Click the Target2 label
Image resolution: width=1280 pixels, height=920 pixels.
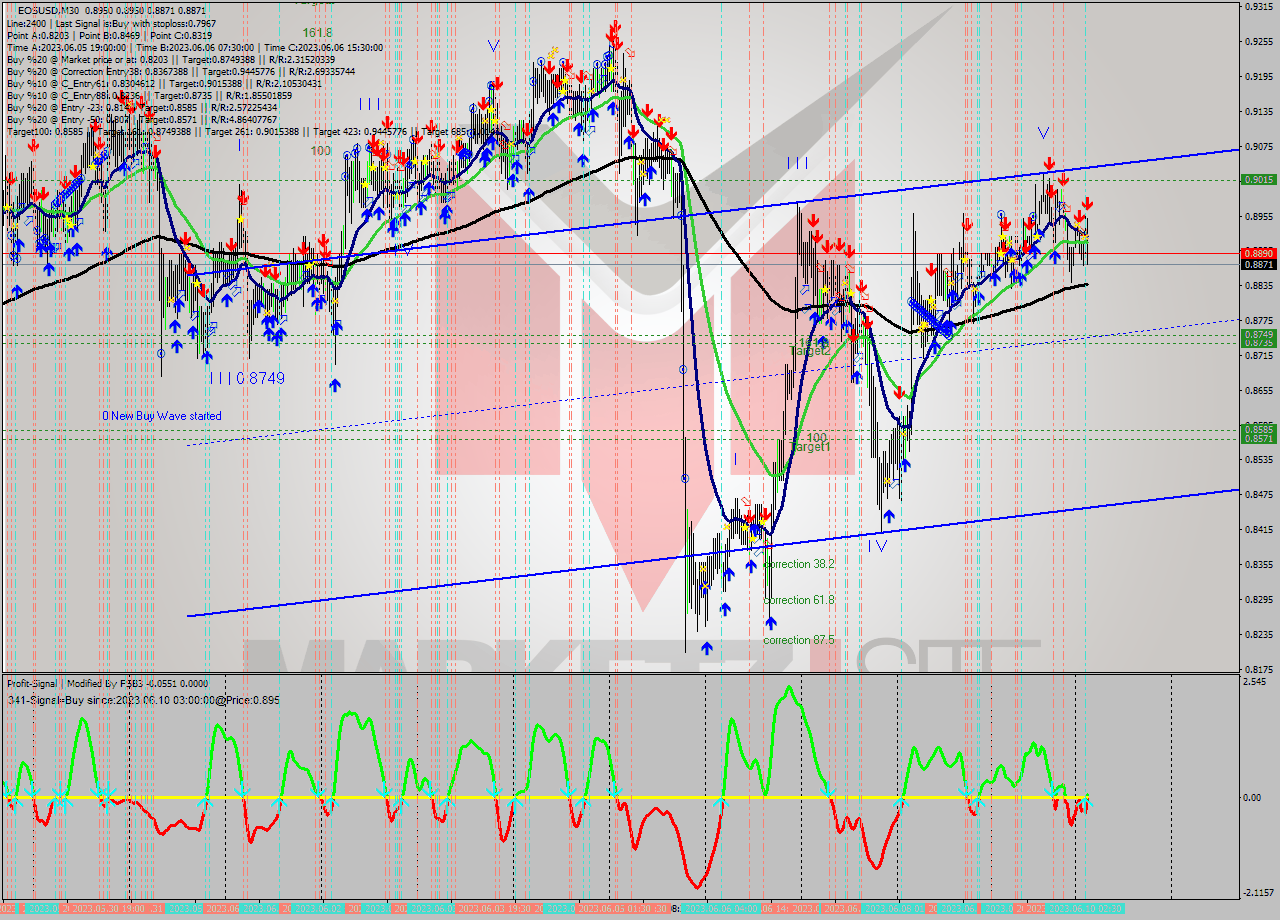click(810, 351)
